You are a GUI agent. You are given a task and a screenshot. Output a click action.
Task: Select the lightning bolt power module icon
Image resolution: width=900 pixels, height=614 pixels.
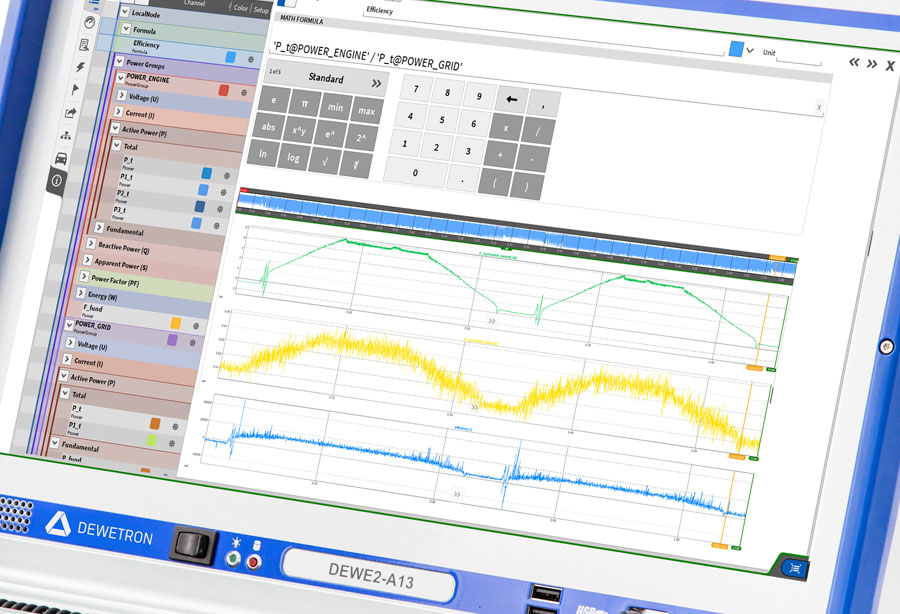pos(80,67)
